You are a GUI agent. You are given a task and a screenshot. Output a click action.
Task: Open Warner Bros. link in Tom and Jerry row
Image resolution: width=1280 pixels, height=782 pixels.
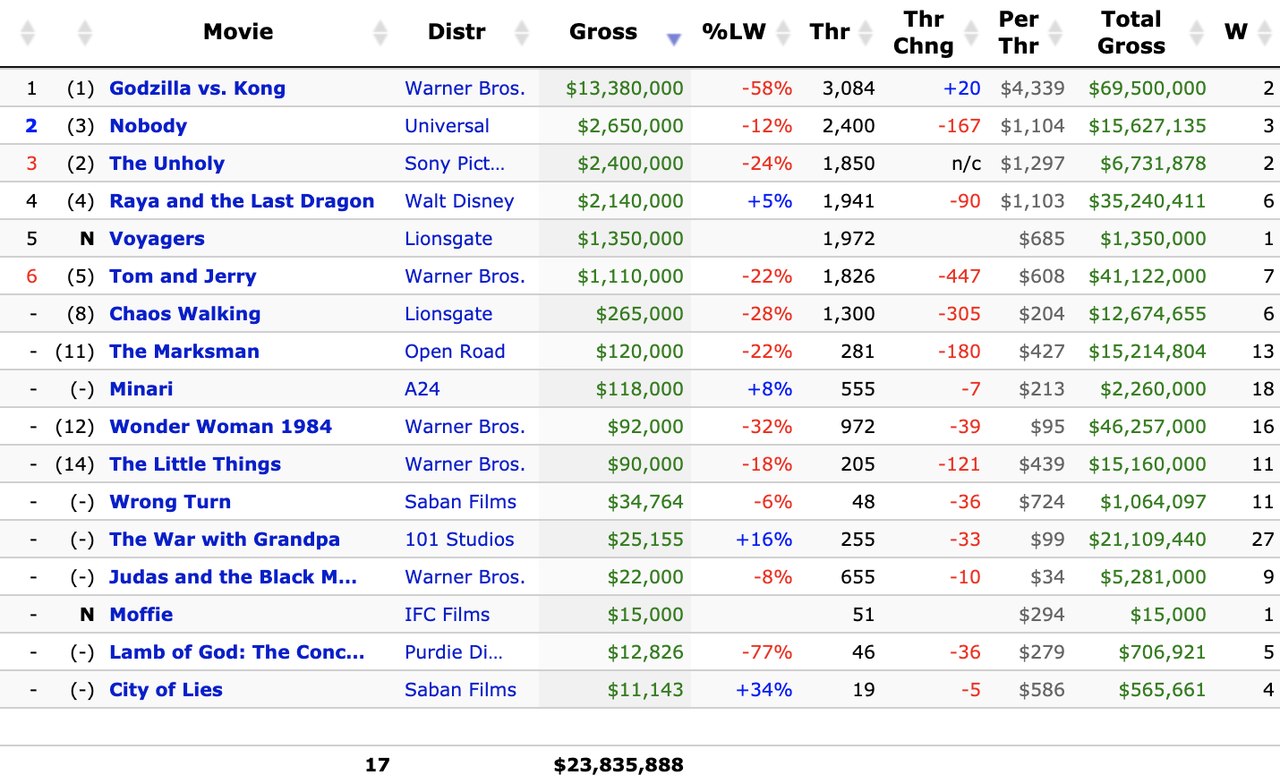[x=465, y=276]
